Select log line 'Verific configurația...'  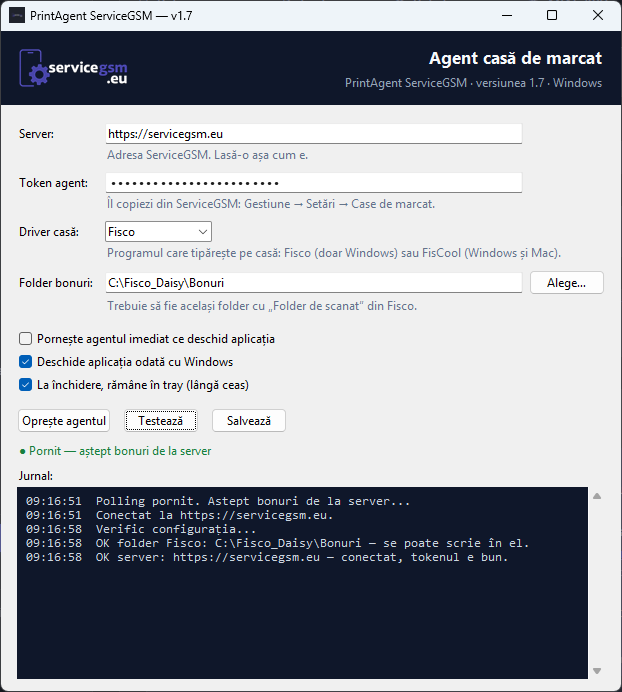tap(176, 529)
